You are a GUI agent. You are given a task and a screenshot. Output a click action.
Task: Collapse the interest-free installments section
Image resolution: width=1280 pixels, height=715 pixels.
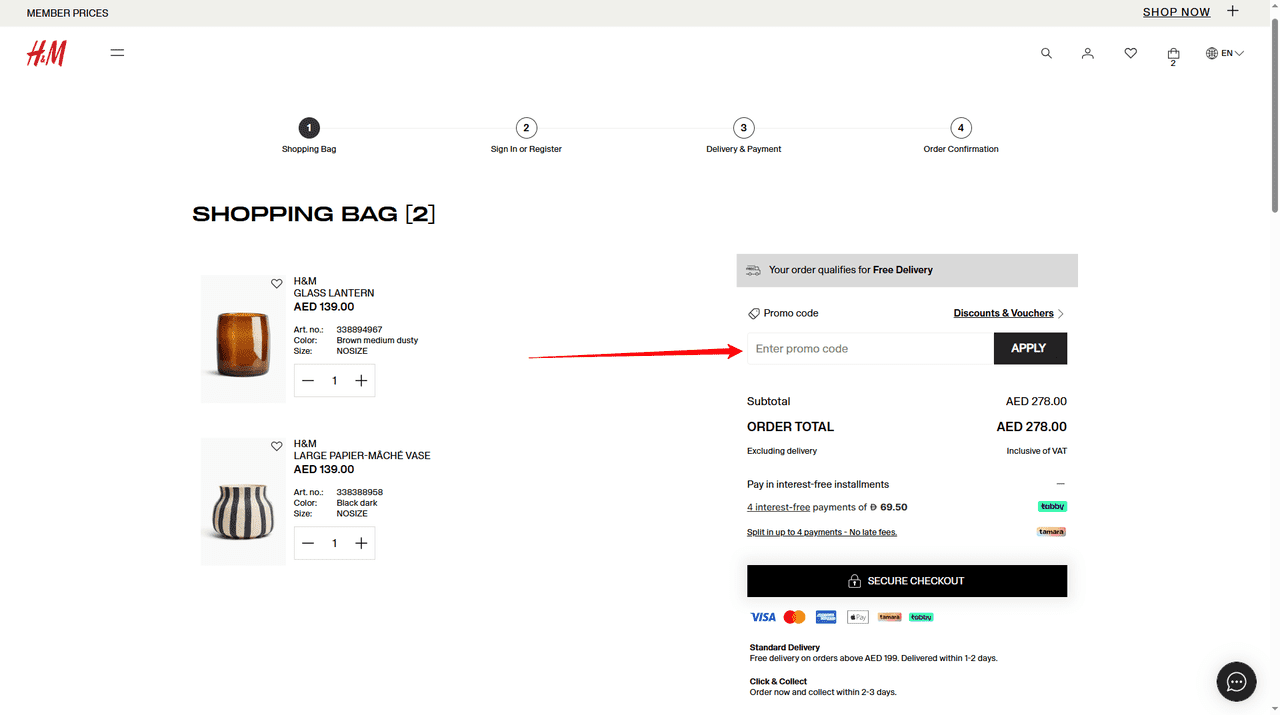[x=1061, y=484]
